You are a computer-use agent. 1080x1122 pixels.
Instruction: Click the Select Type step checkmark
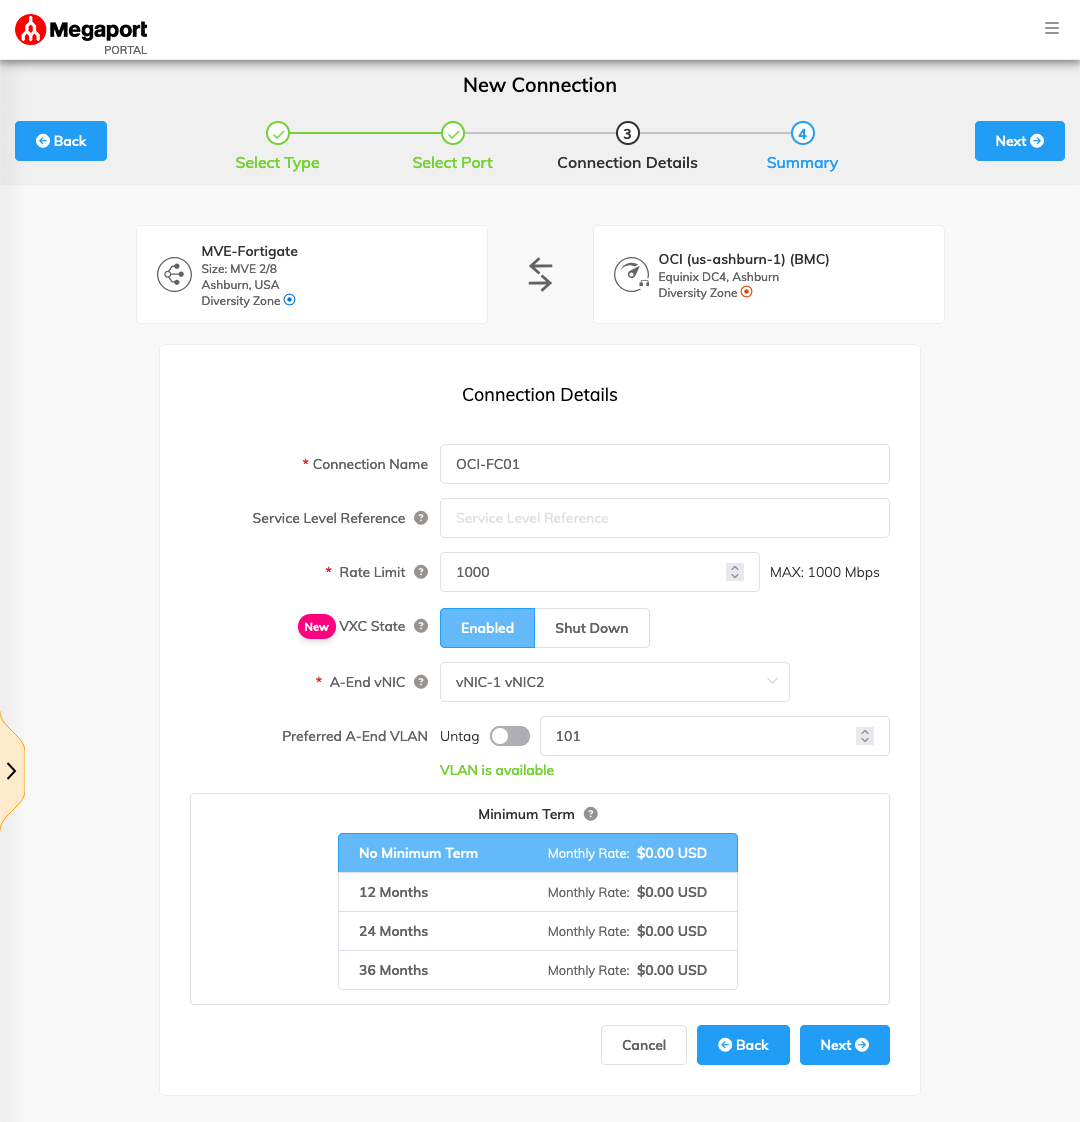(278, 133)
